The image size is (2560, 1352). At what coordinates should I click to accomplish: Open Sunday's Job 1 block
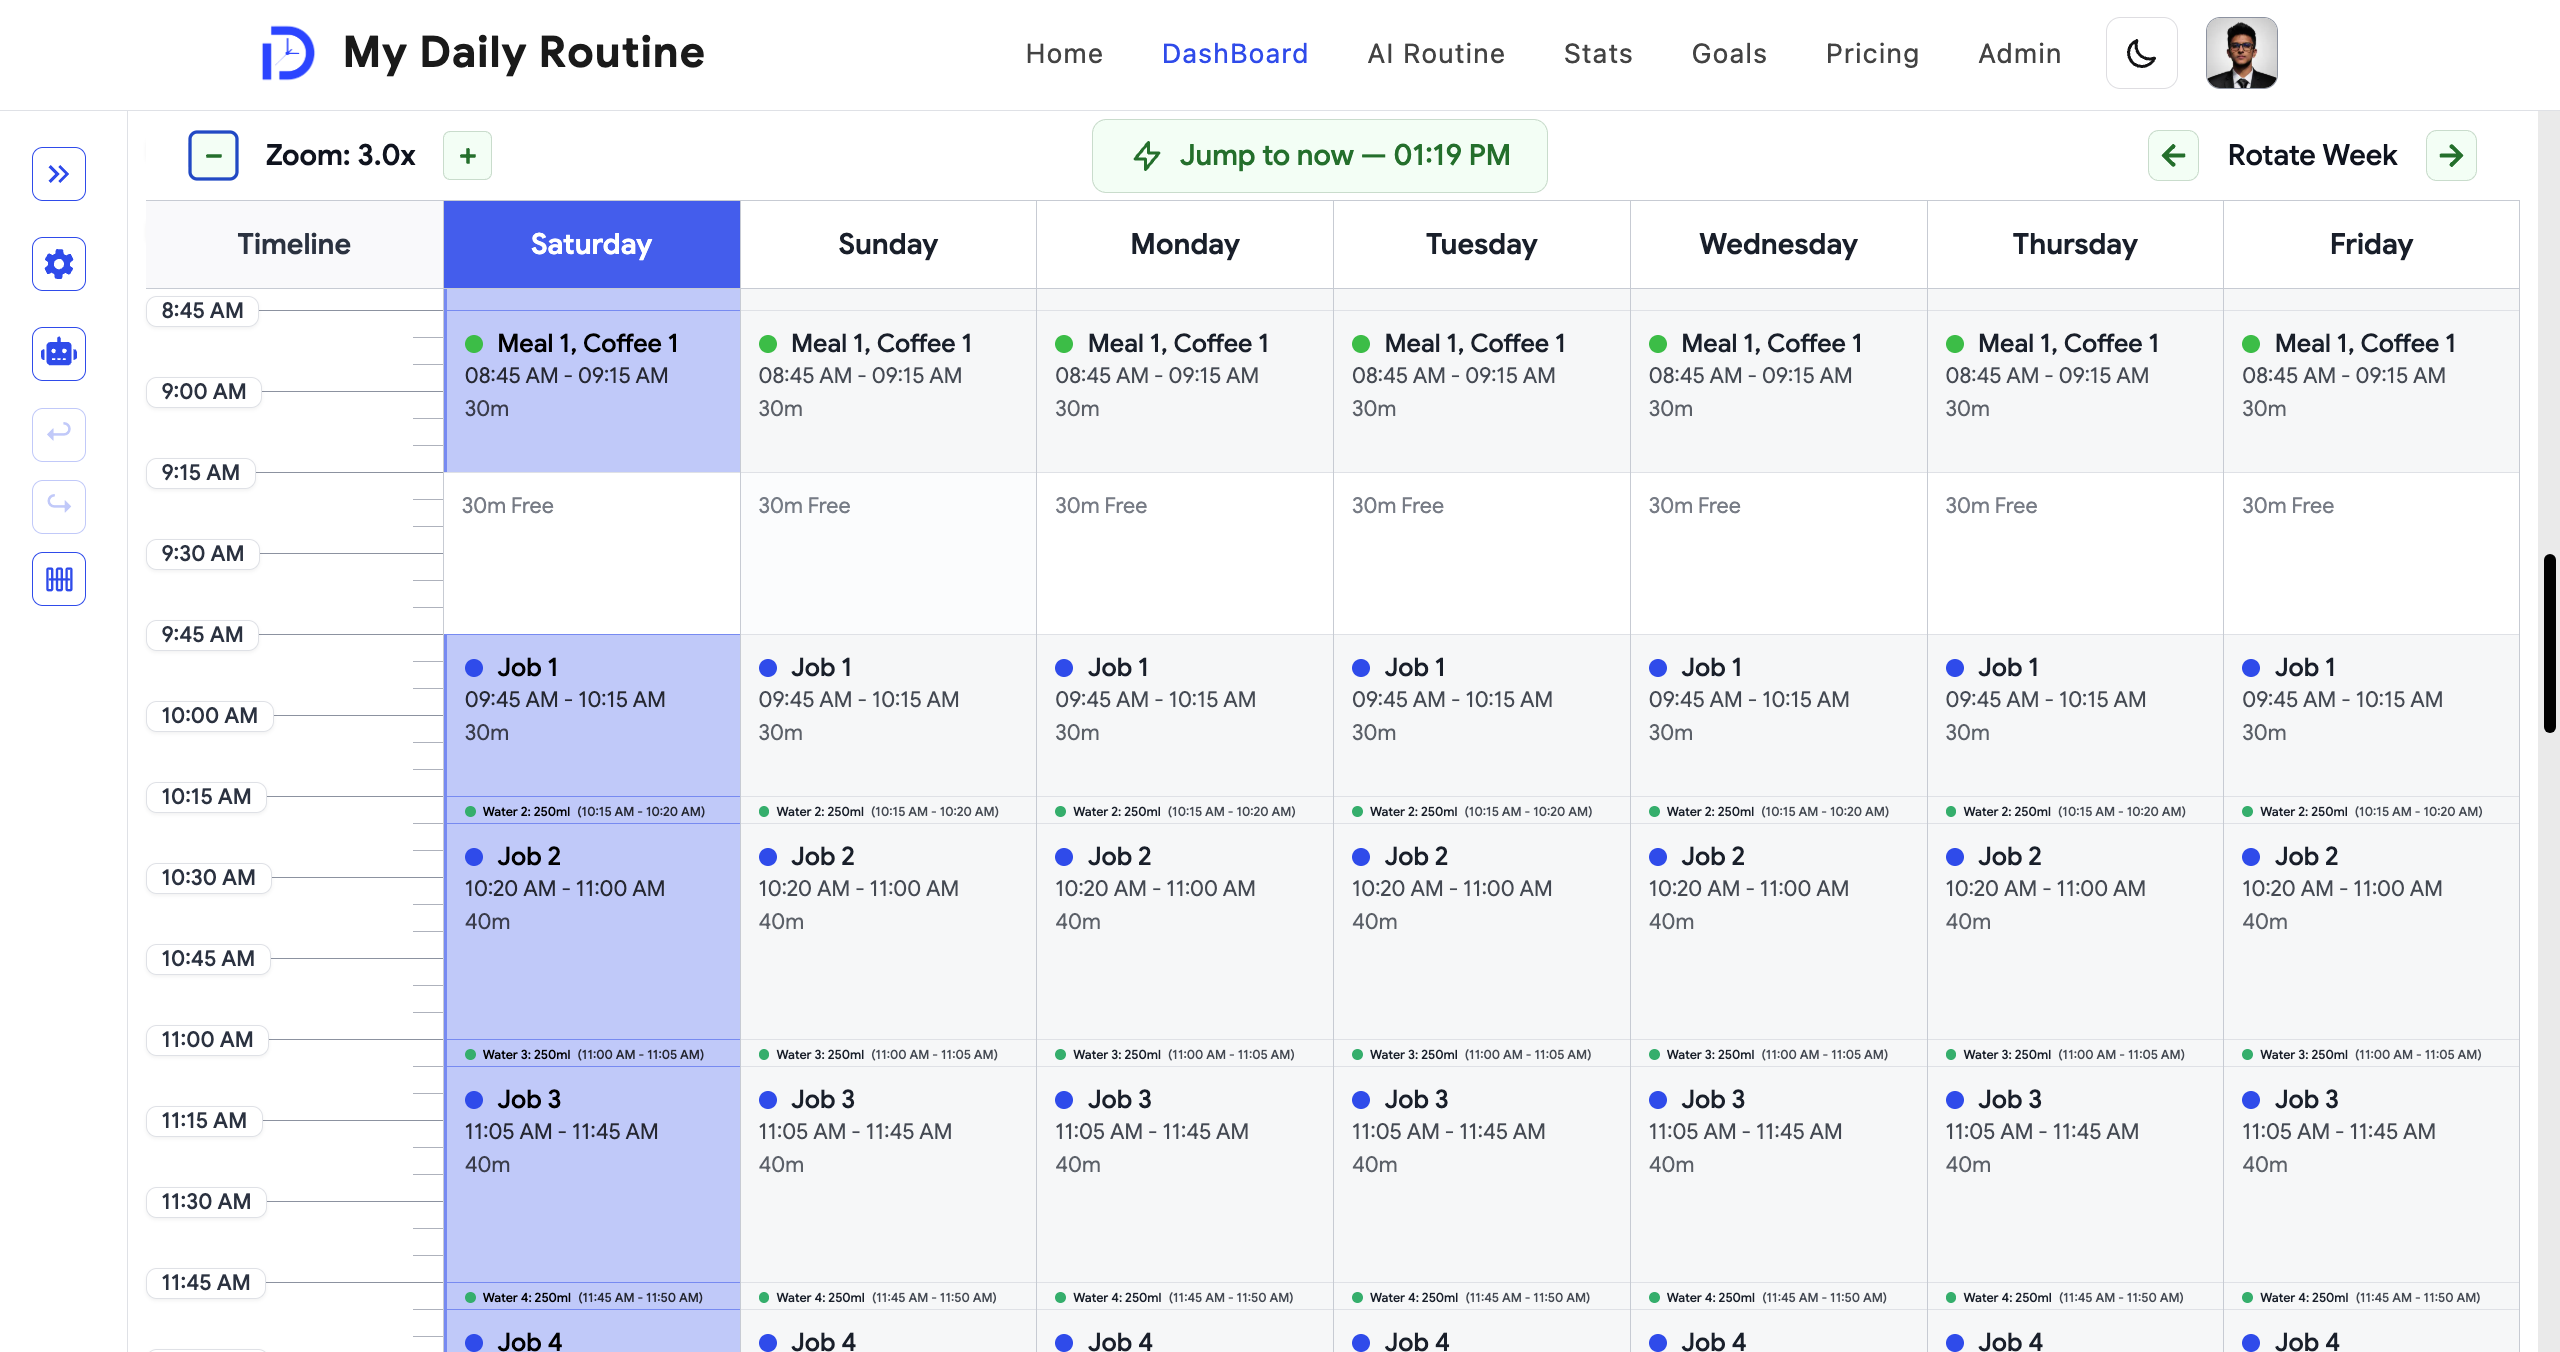888,715
